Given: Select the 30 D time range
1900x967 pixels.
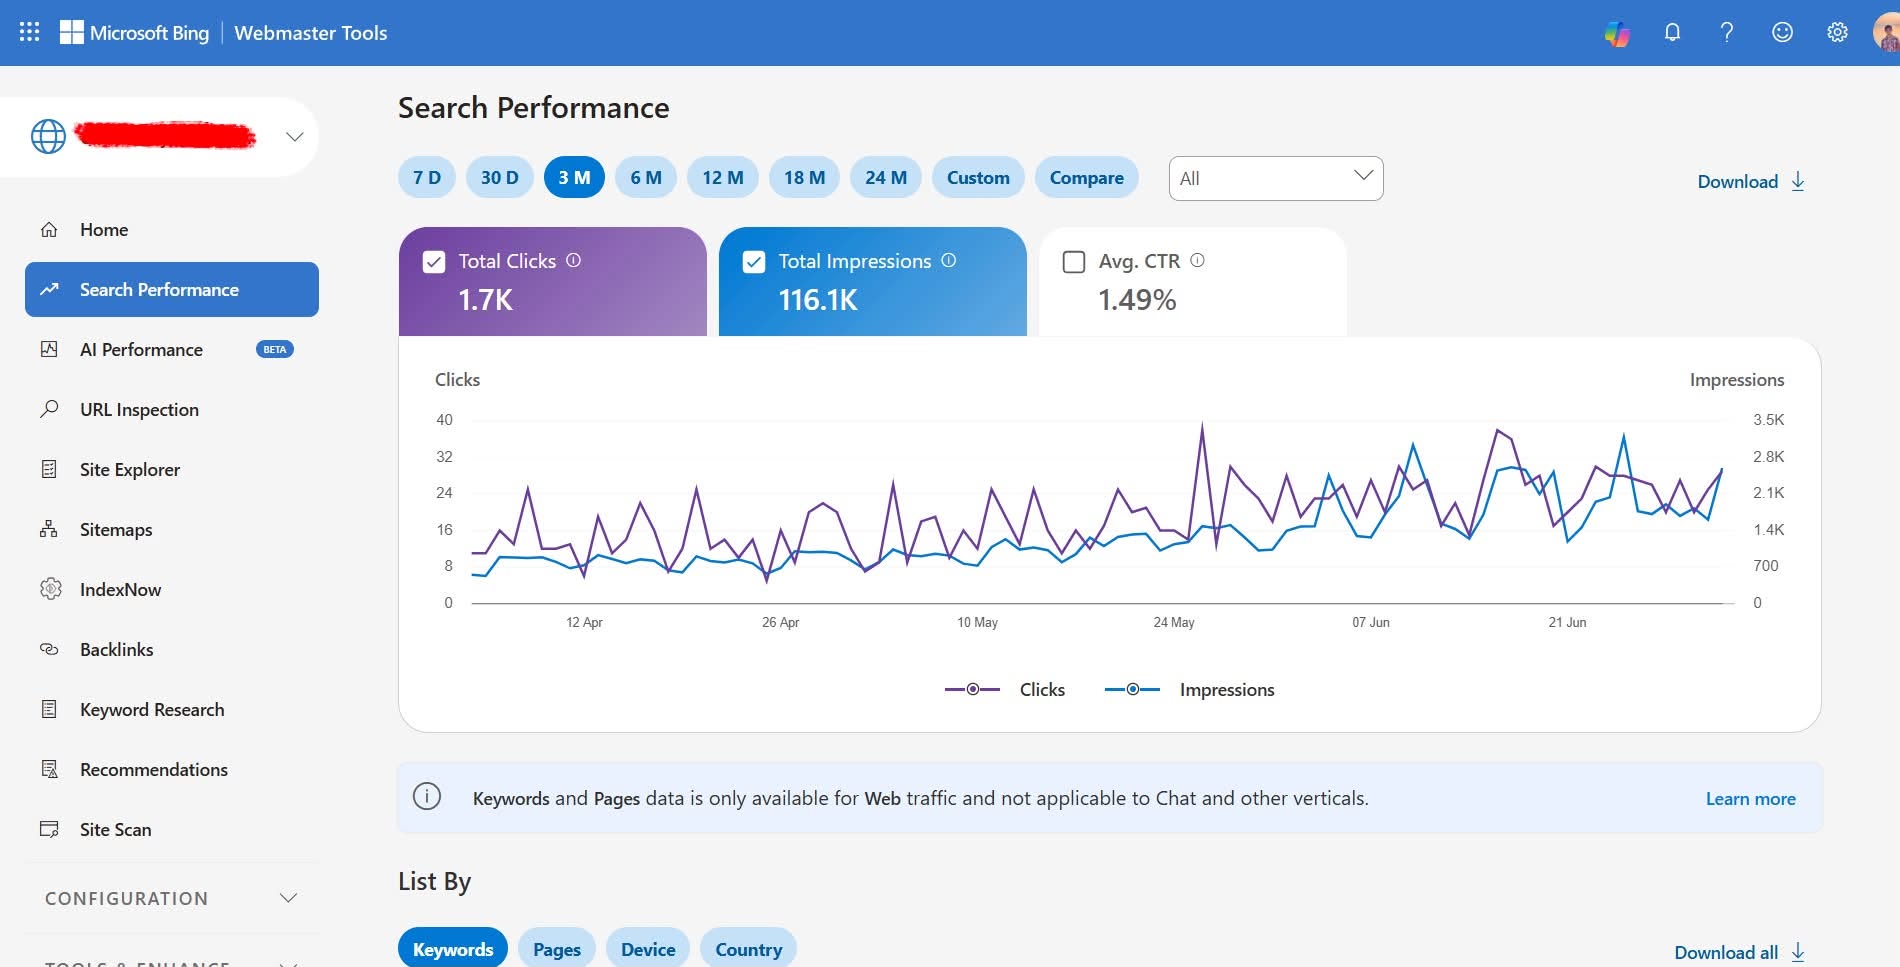Looking at the screenshot, I should point(500,177).
